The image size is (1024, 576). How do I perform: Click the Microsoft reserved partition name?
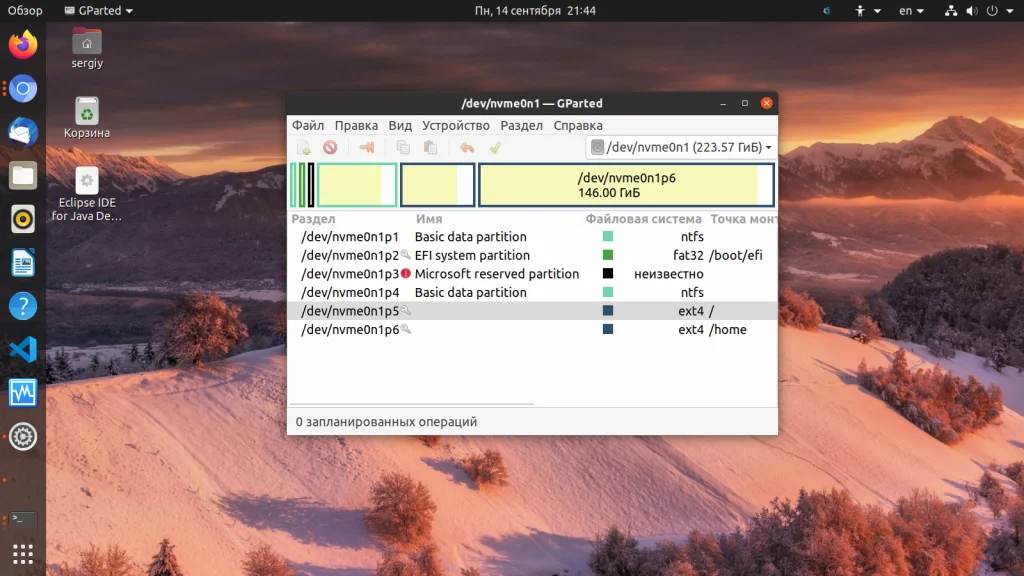point(497,274)
